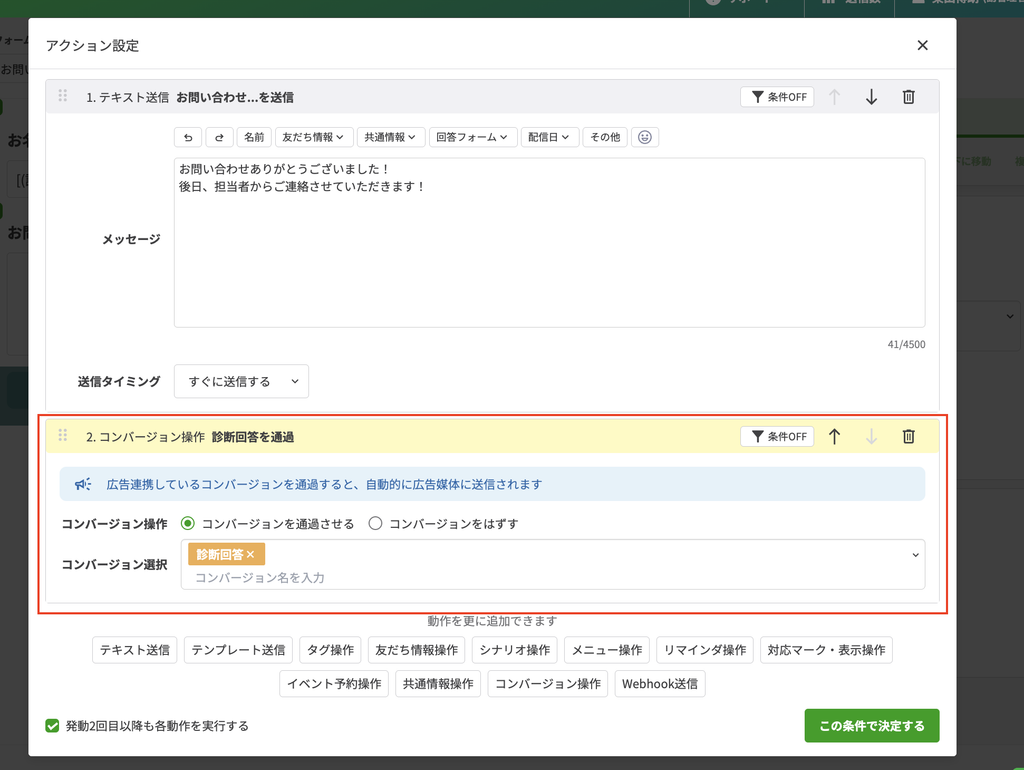
Task: Click the undo arrow in message toolbar
Action: [x=188, y=137]
